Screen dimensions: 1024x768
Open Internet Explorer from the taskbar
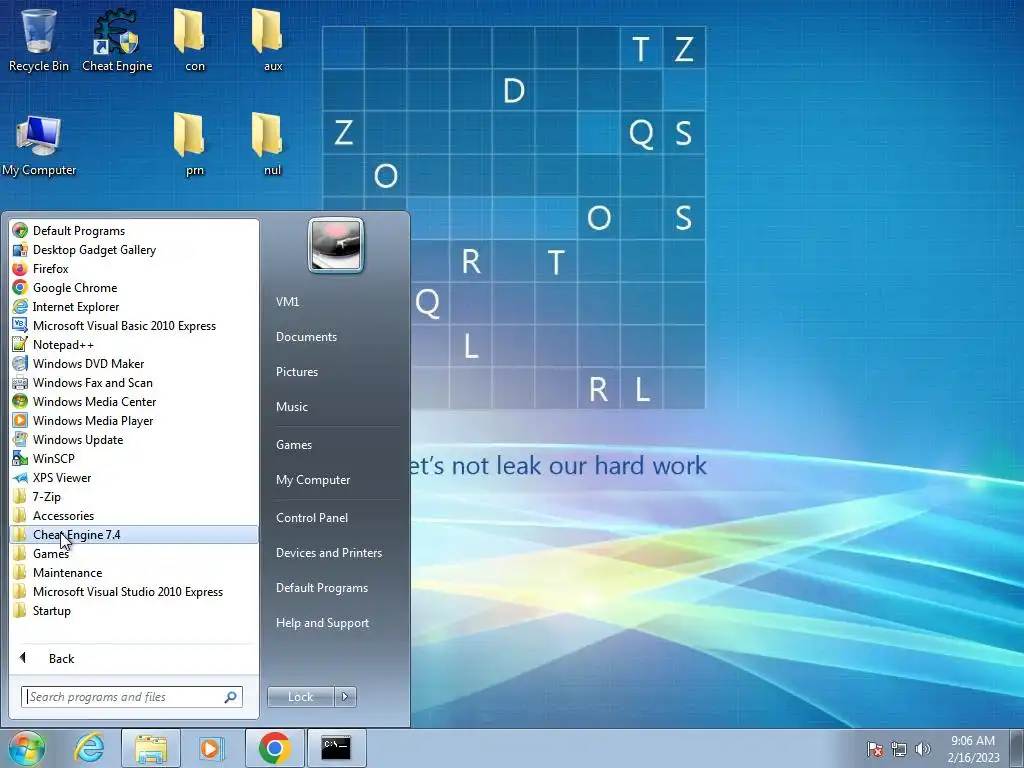click(x=89, y=748)
